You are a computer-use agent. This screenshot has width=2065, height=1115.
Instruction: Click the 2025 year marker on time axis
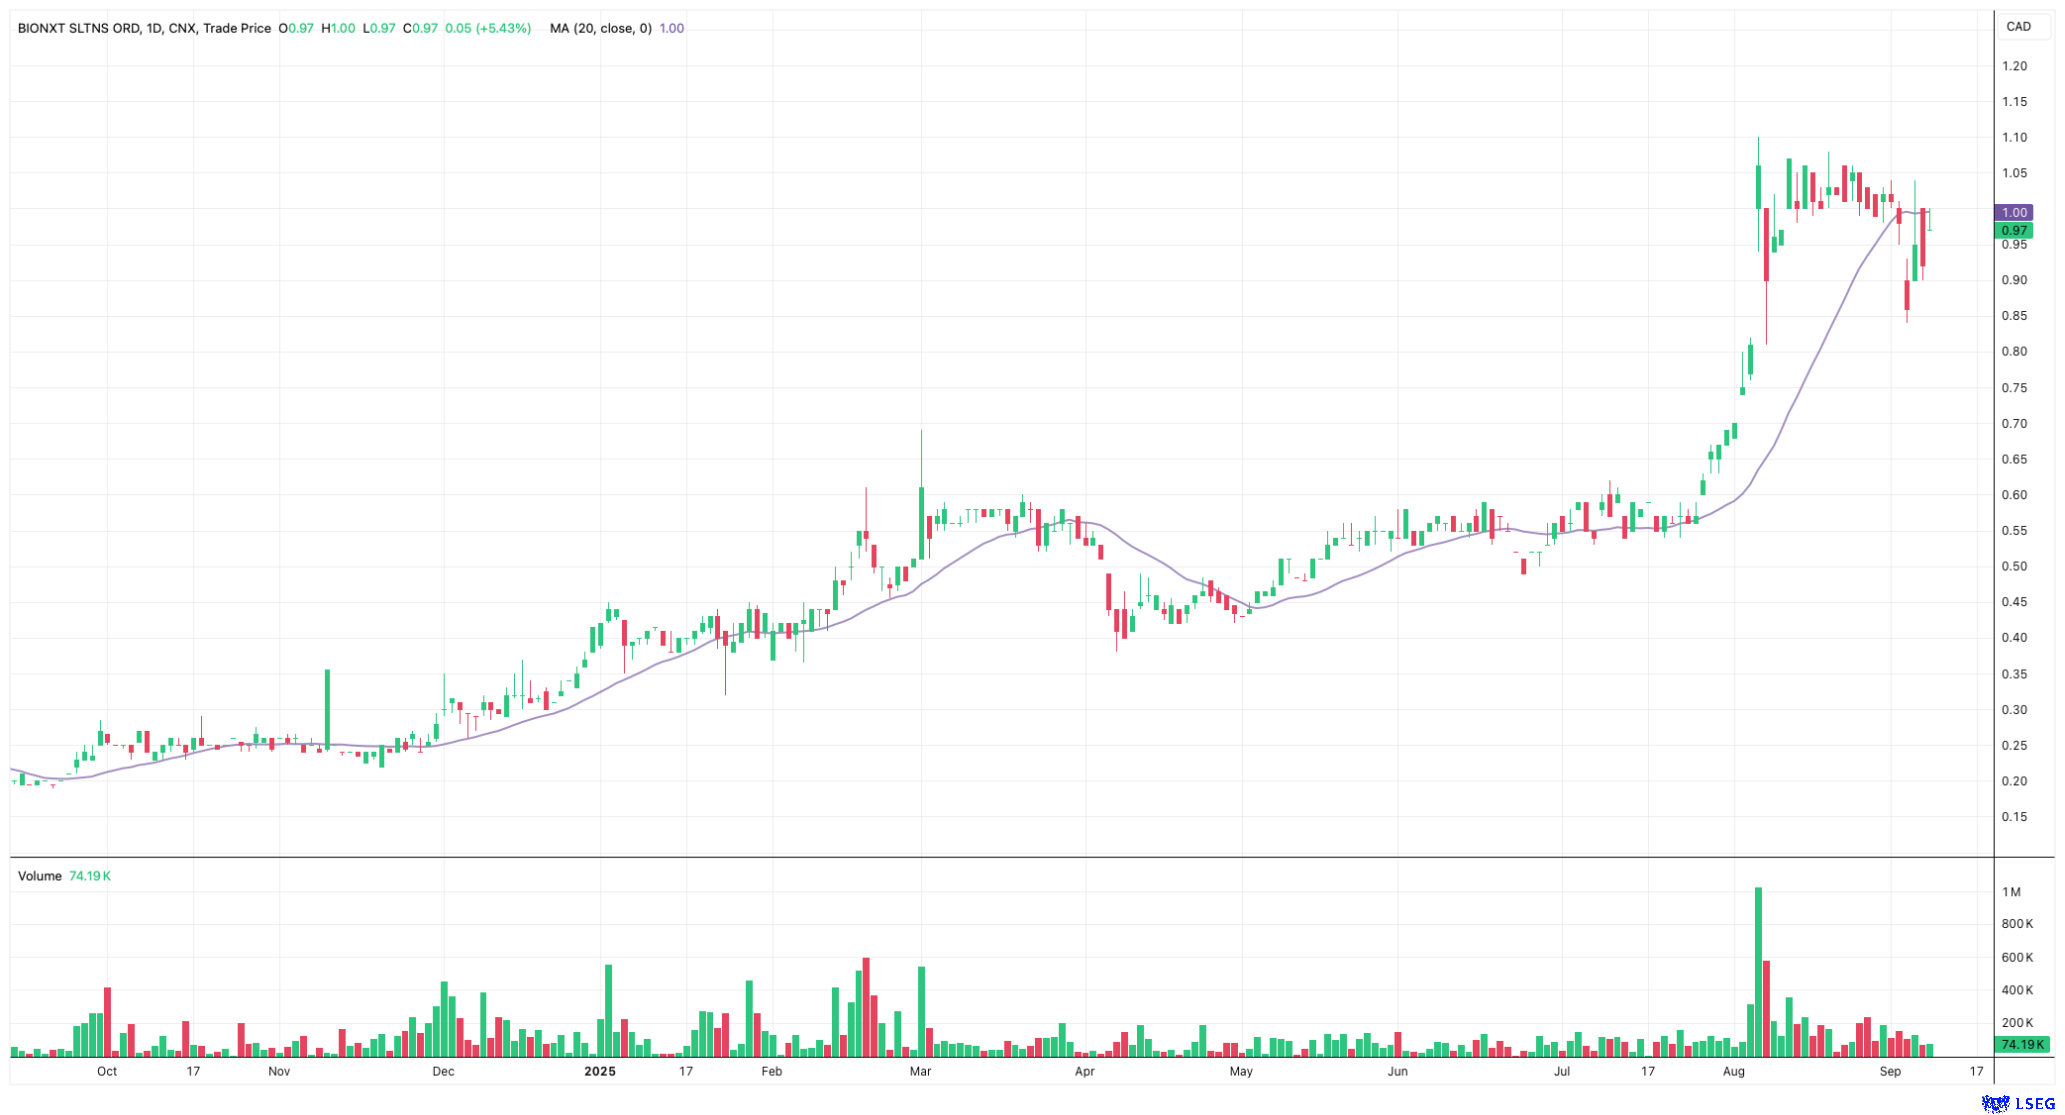pos(600,1071)
